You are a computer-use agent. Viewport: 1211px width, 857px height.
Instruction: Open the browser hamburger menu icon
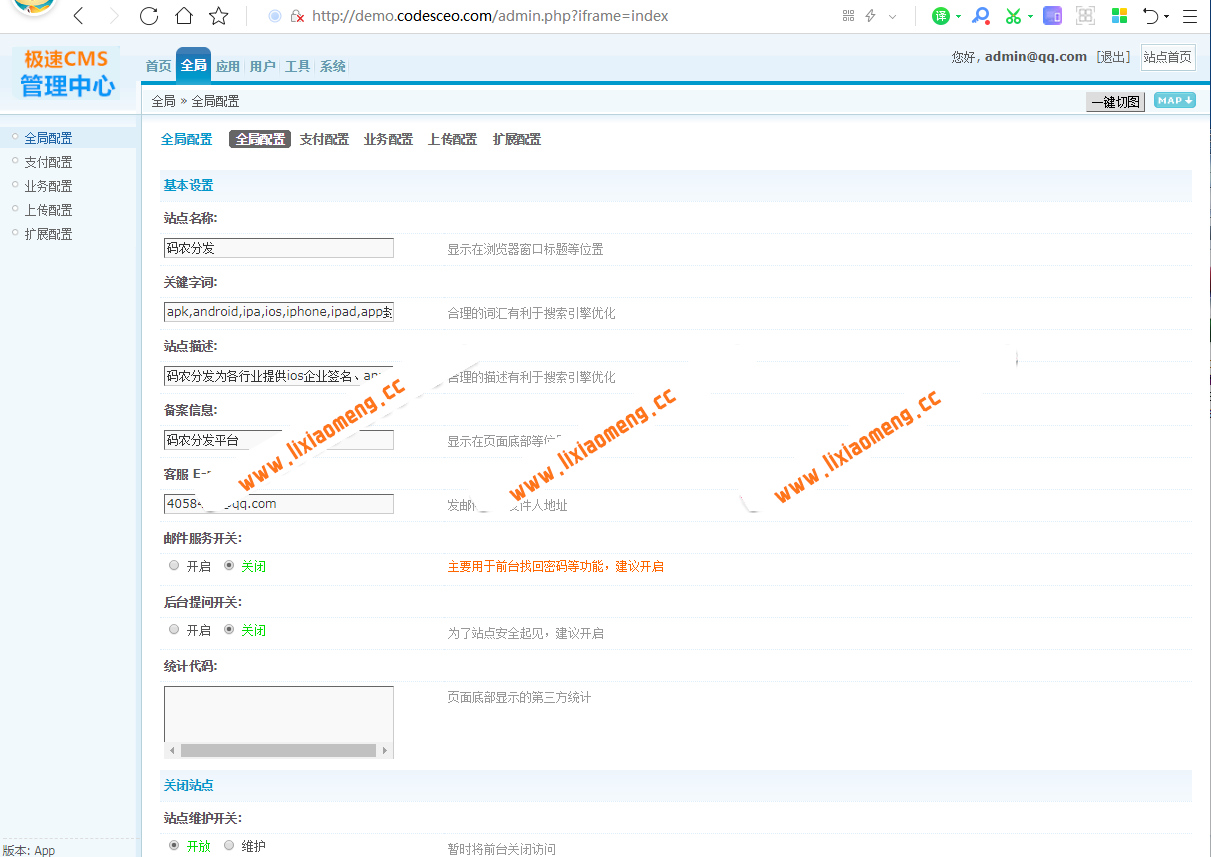pos(1190,16)
